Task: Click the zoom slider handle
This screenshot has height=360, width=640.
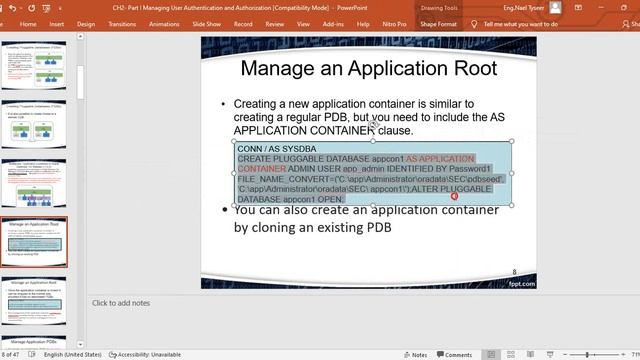Action: coord(587,354)
